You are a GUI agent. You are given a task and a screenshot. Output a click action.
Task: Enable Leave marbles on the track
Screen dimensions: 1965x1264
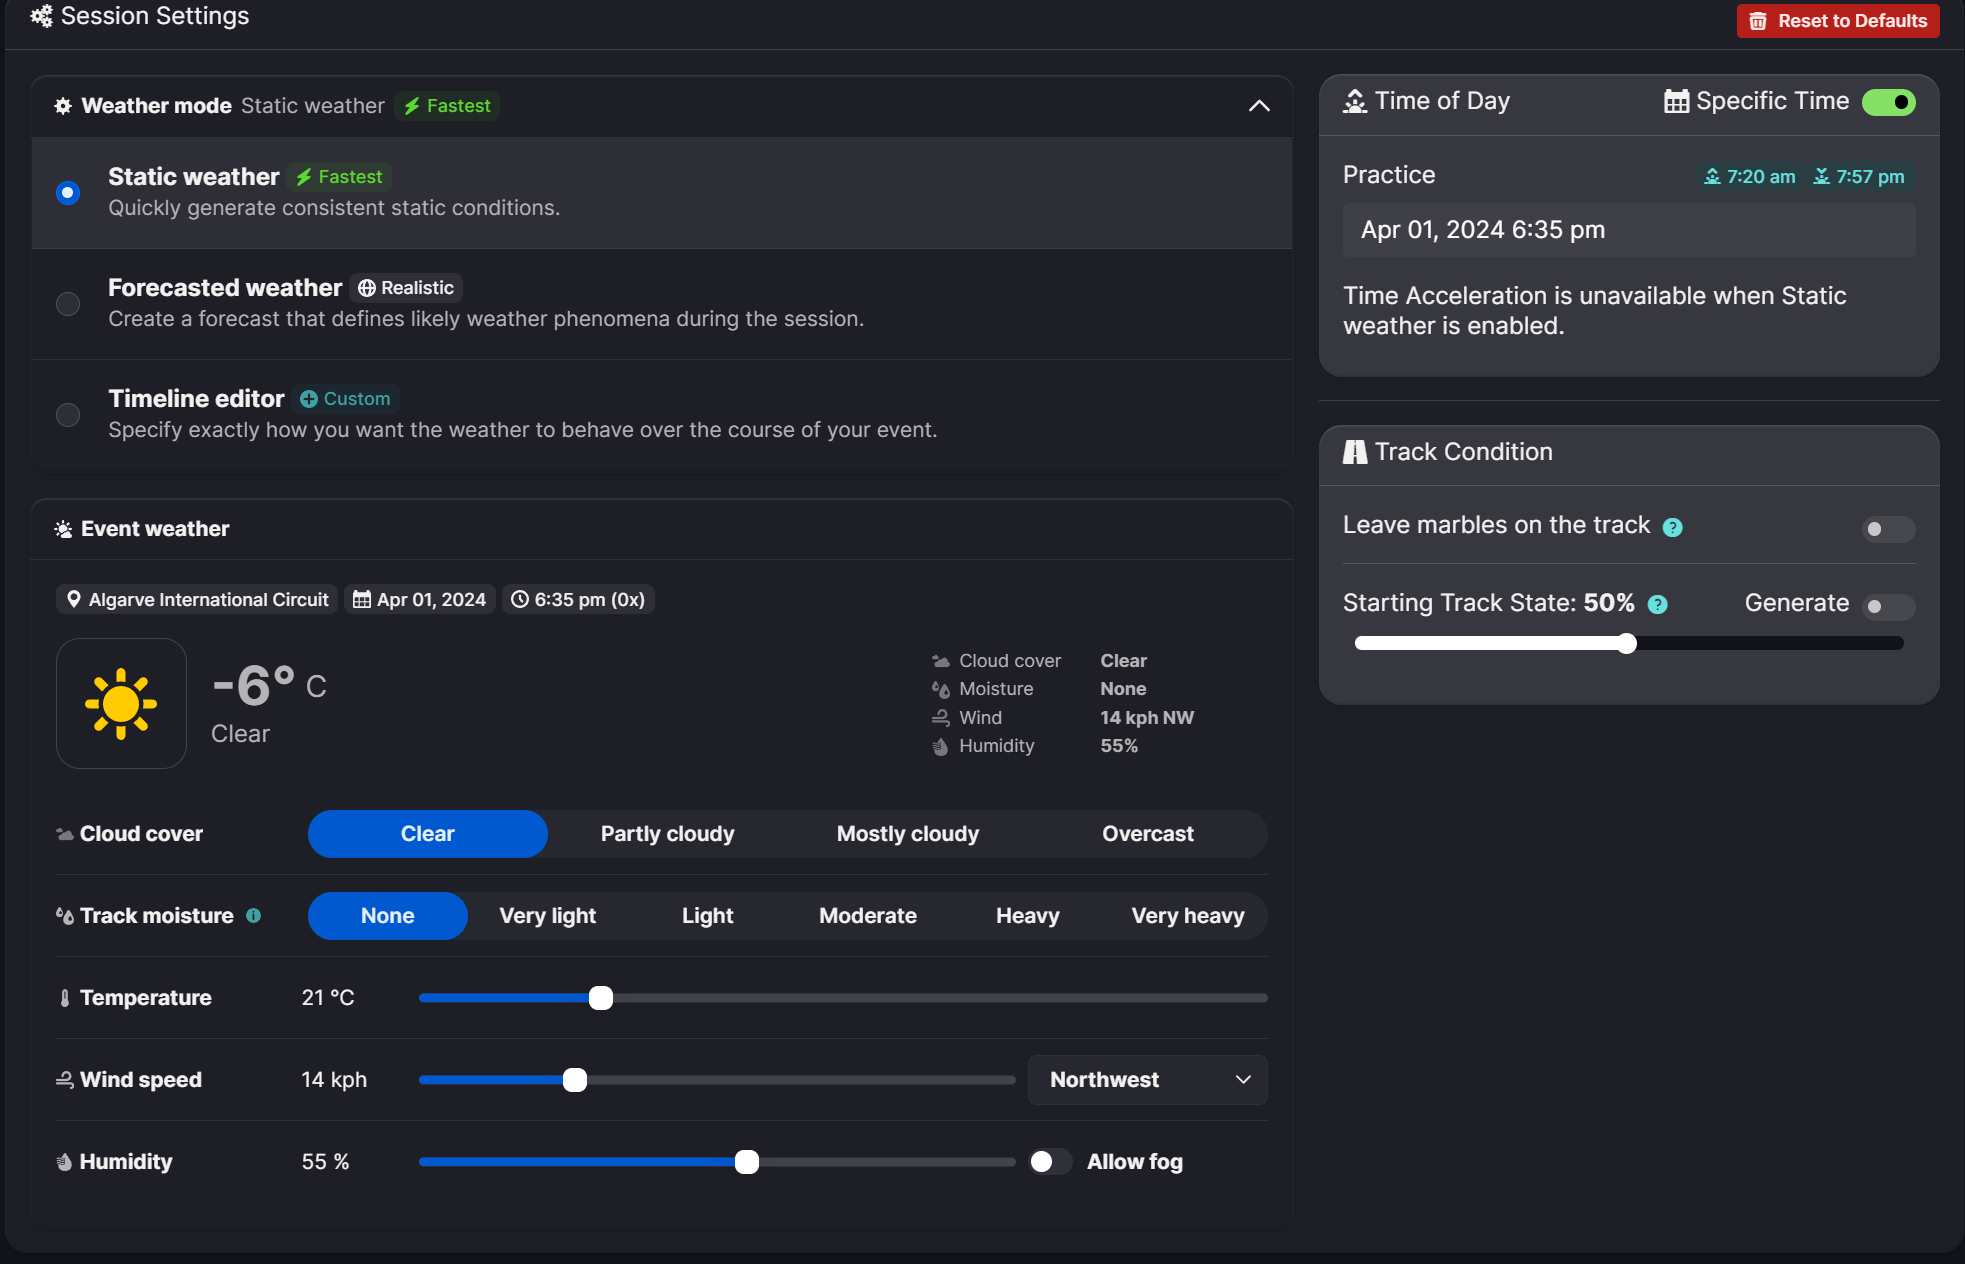click(x=1887, y=529)
